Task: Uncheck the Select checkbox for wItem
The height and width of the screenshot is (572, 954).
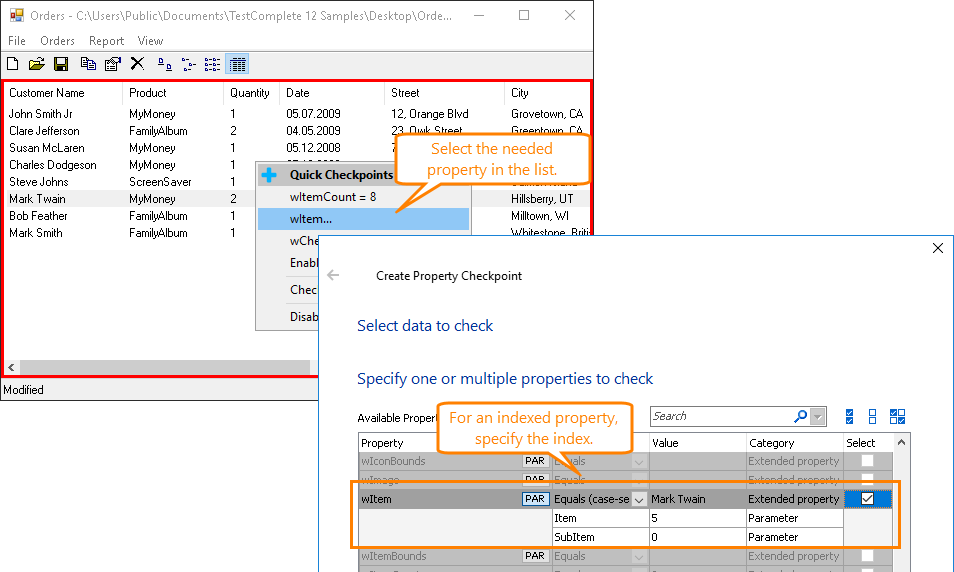Action: [867, 499]
